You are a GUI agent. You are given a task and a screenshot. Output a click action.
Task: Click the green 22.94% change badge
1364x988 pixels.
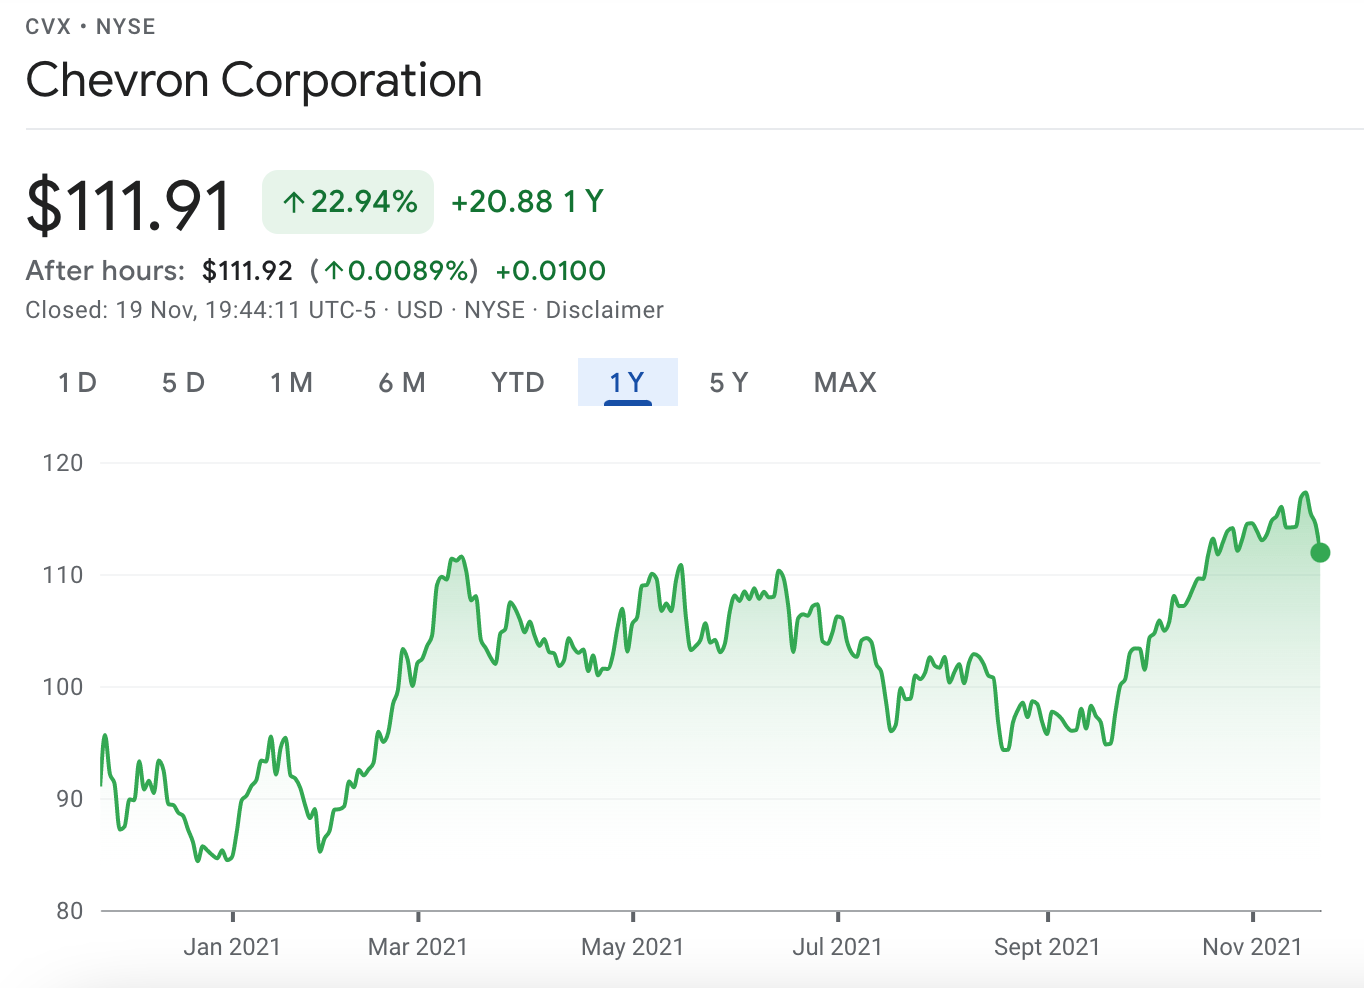click(347, 202)
